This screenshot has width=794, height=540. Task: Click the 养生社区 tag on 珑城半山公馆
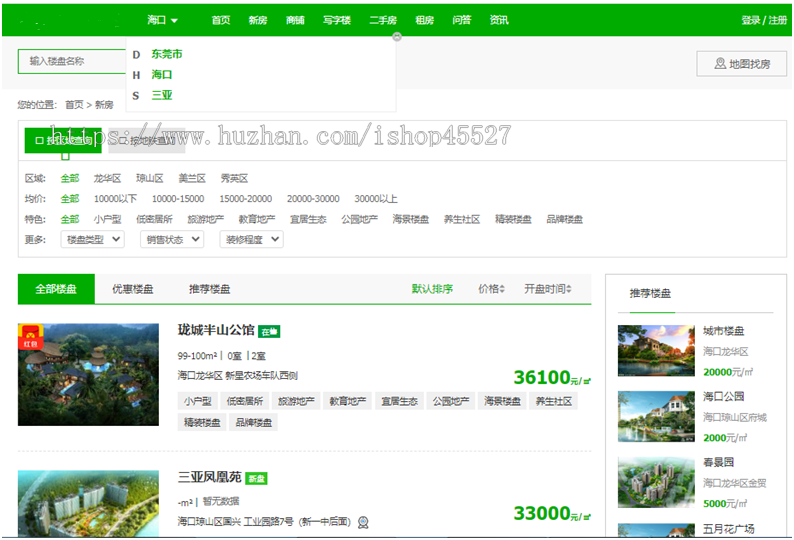(x=553, y=401)
